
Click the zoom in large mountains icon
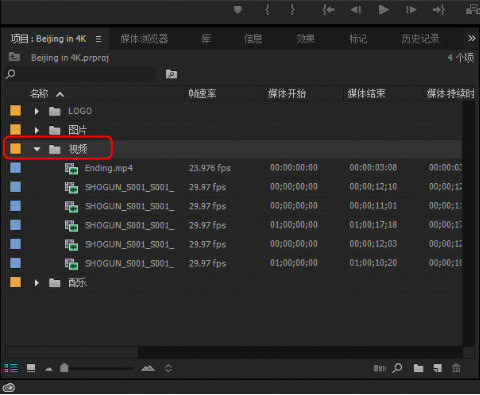click(x=148, y=368)
